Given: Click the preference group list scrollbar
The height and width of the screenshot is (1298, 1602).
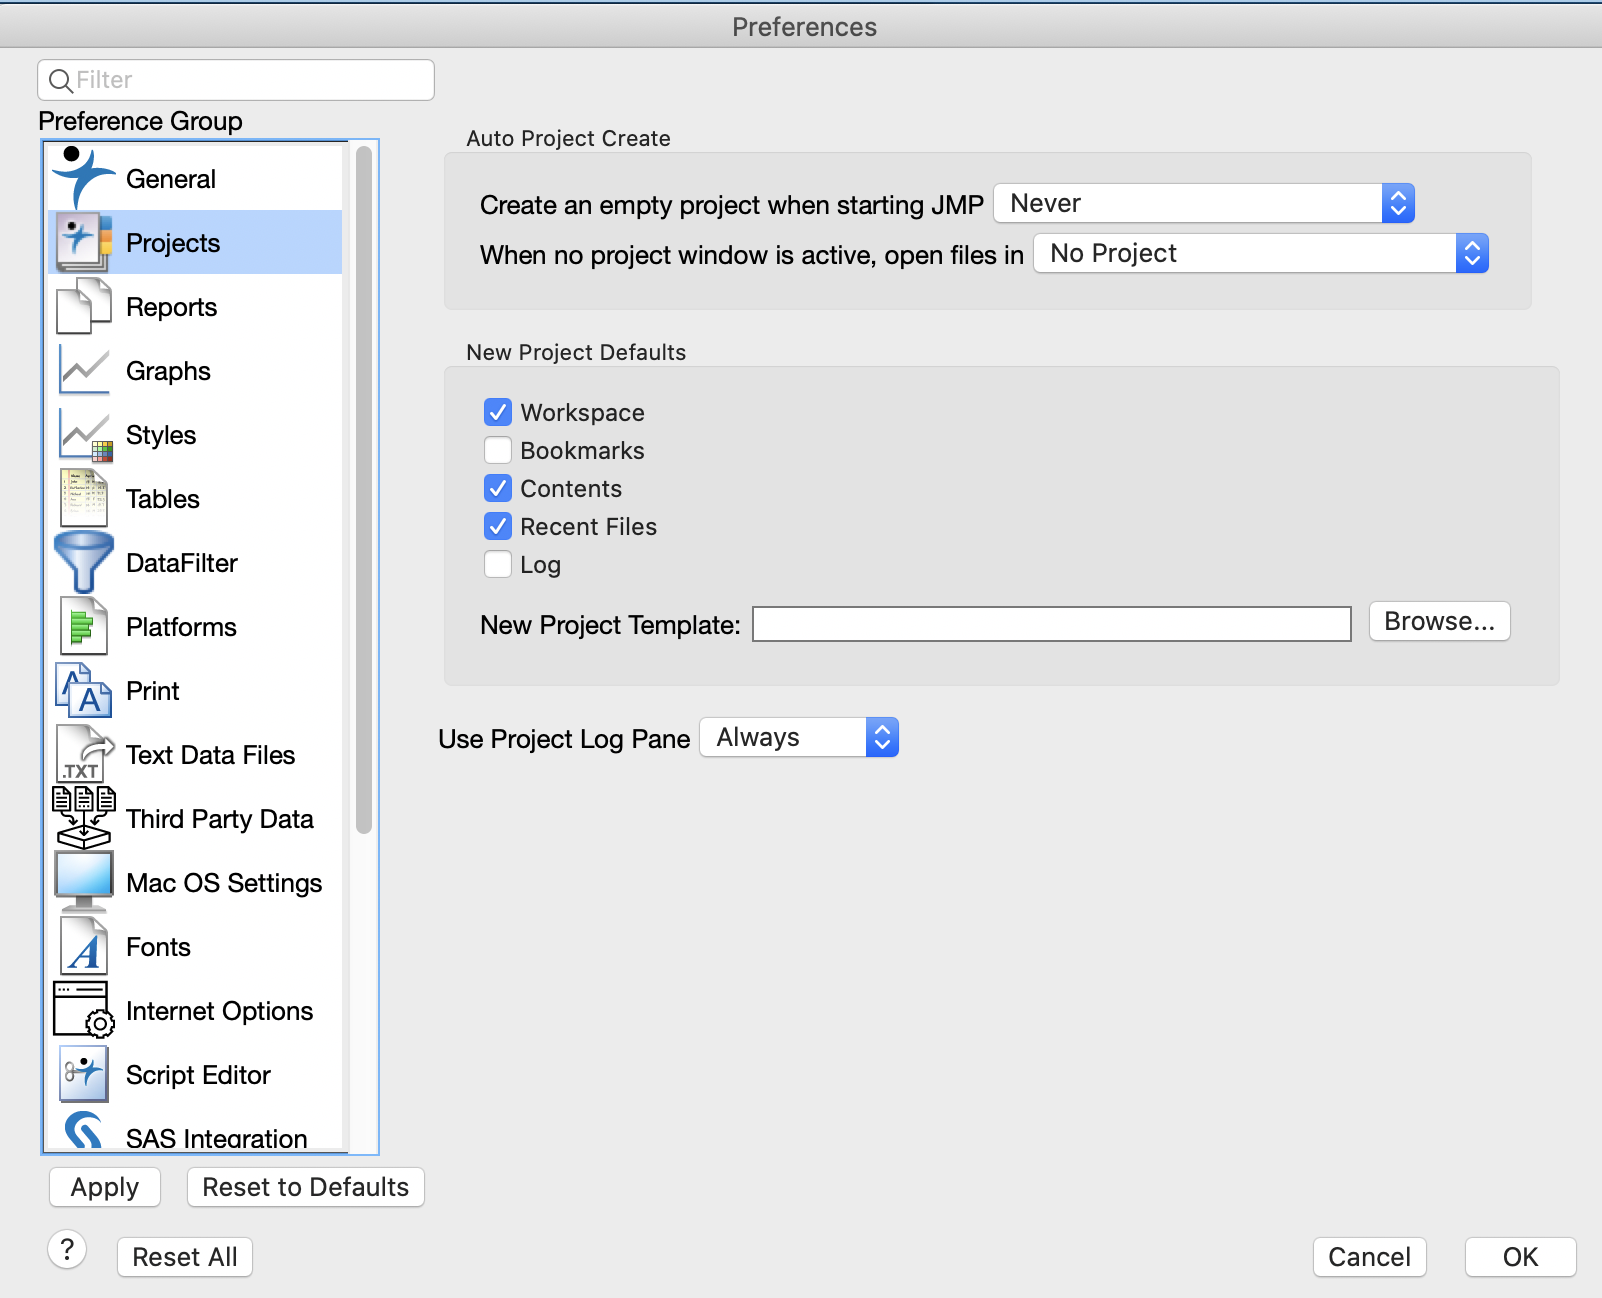Looking at the screenshot, I should tap(364, 490).
